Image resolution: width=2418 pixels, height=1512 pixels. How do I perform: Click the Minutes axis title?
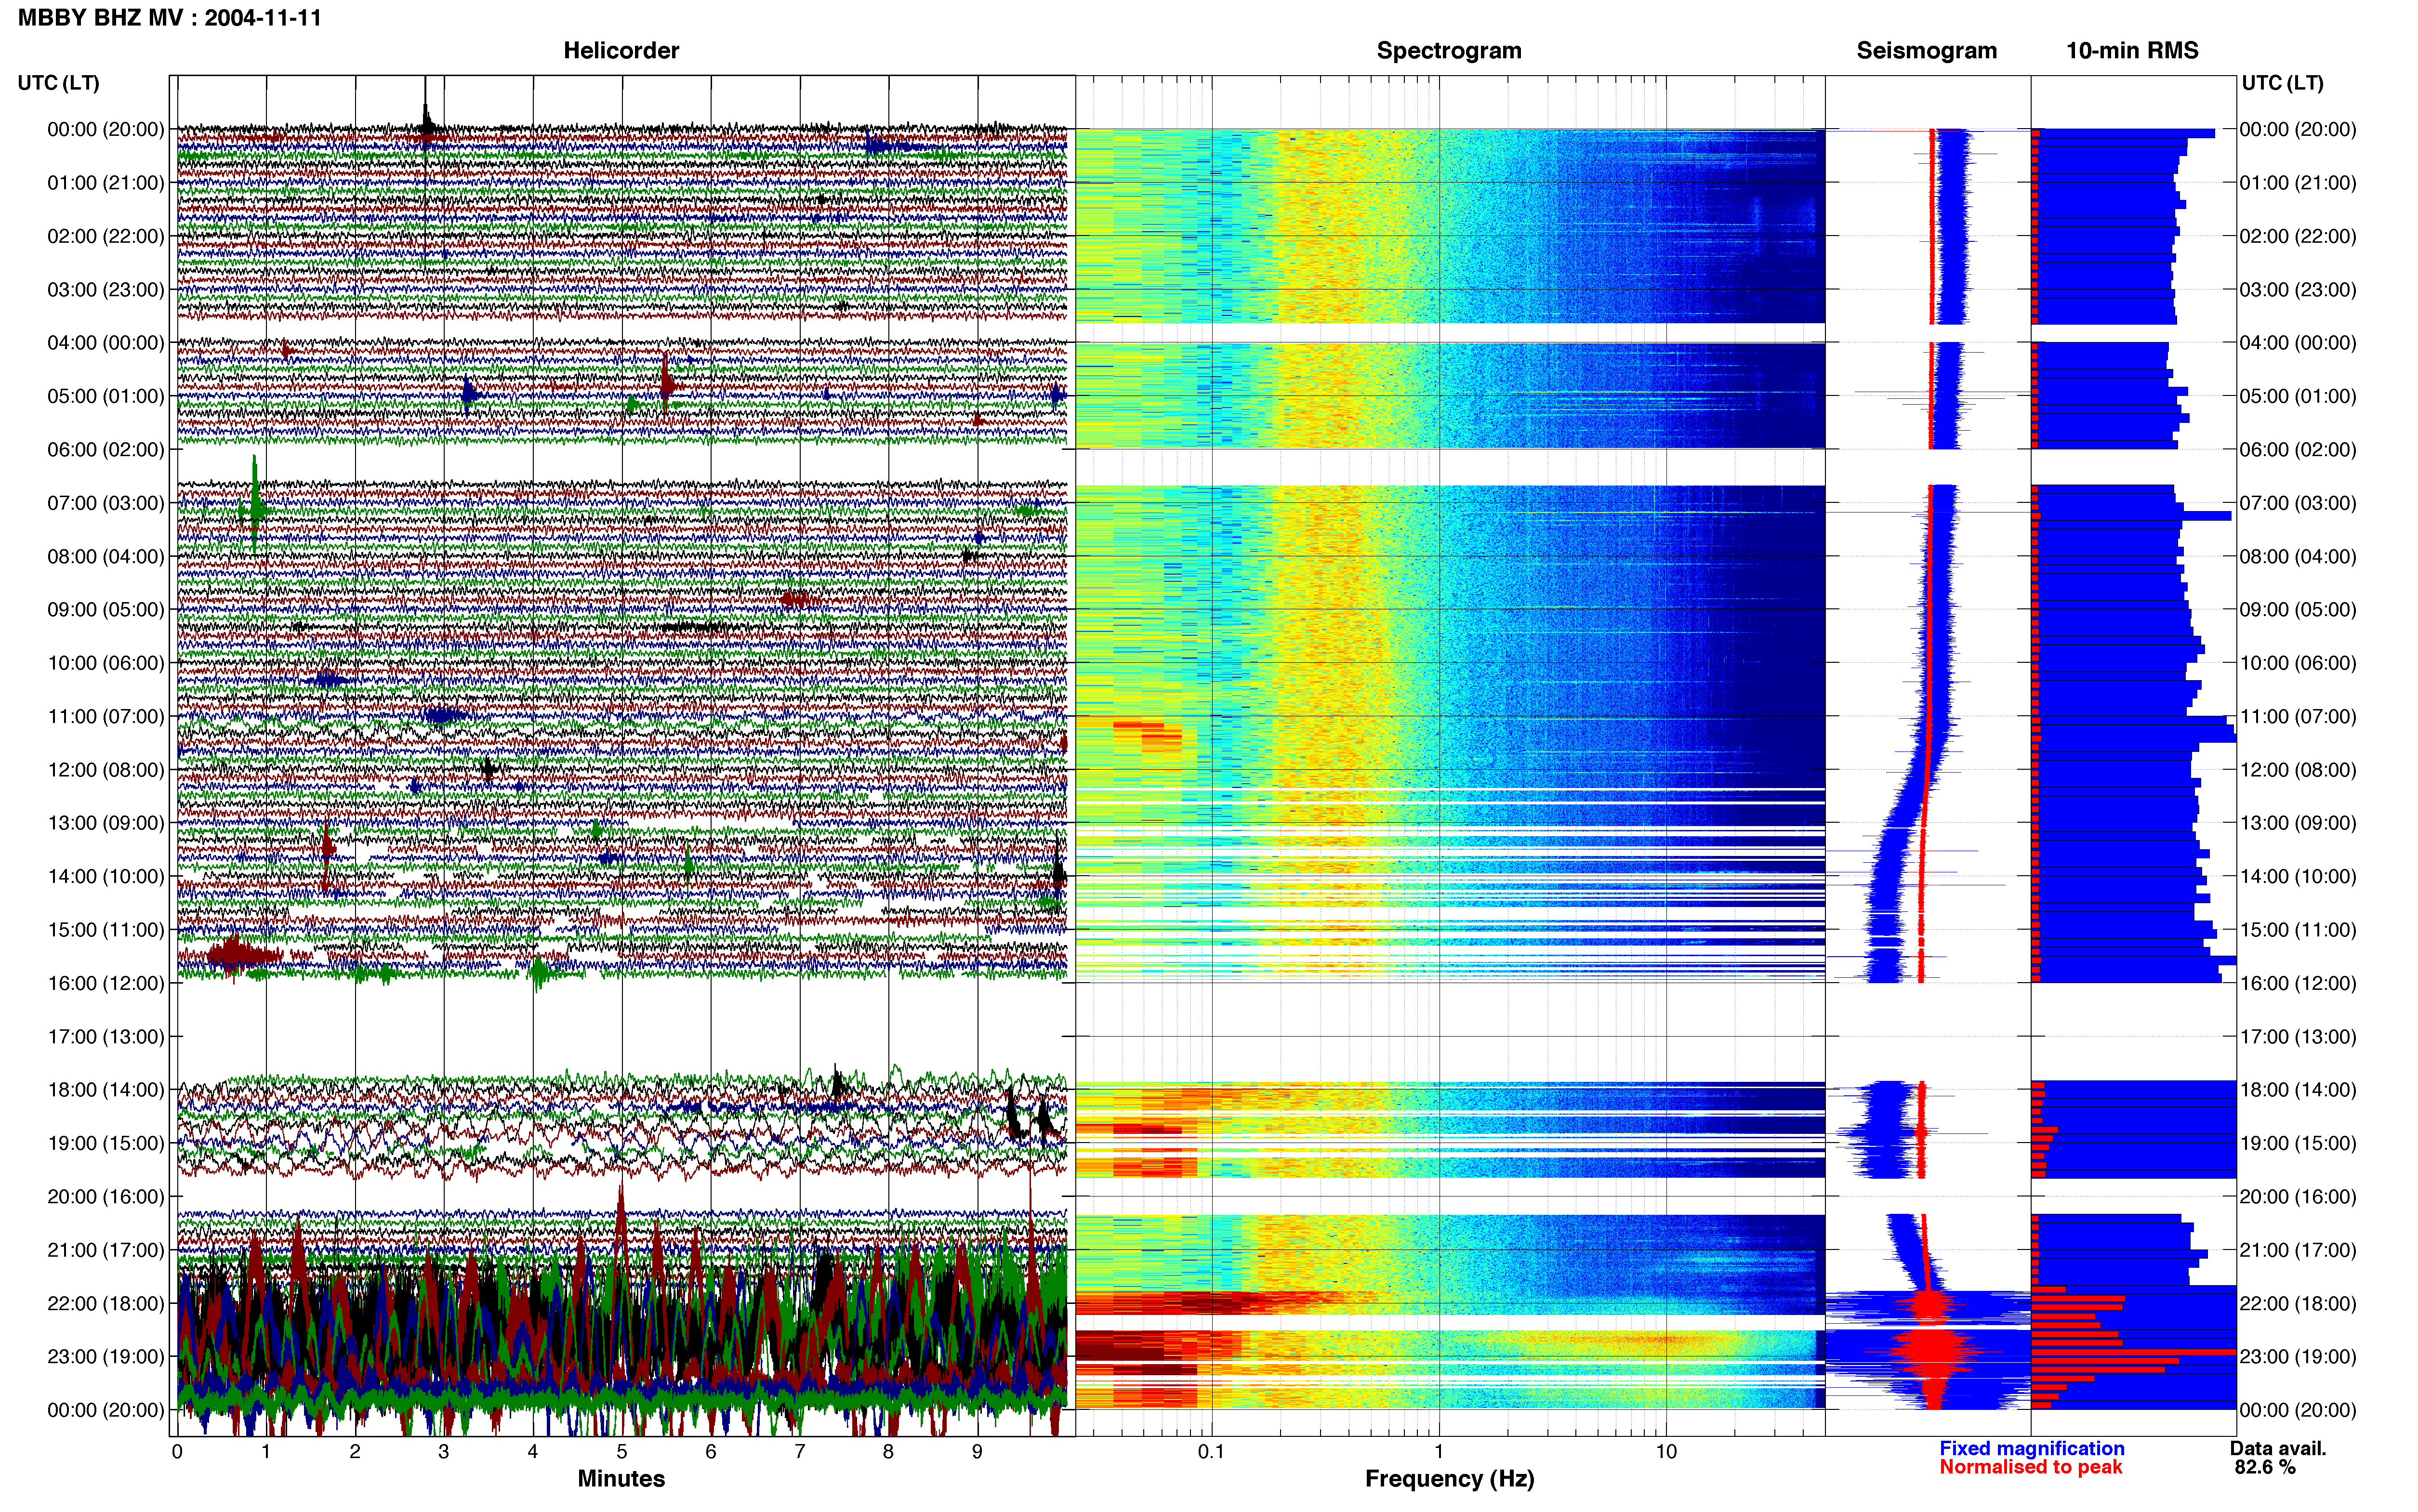(x=621, y=1478)
